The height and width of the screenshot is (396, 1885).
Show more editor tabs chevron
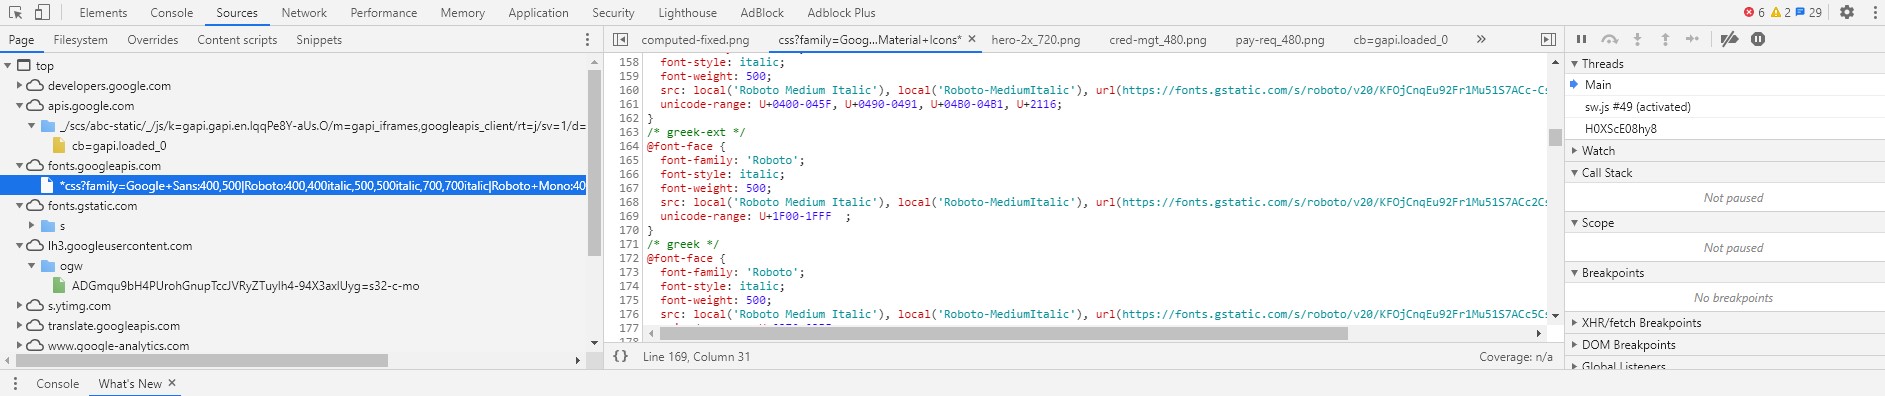click(1481, 39)
